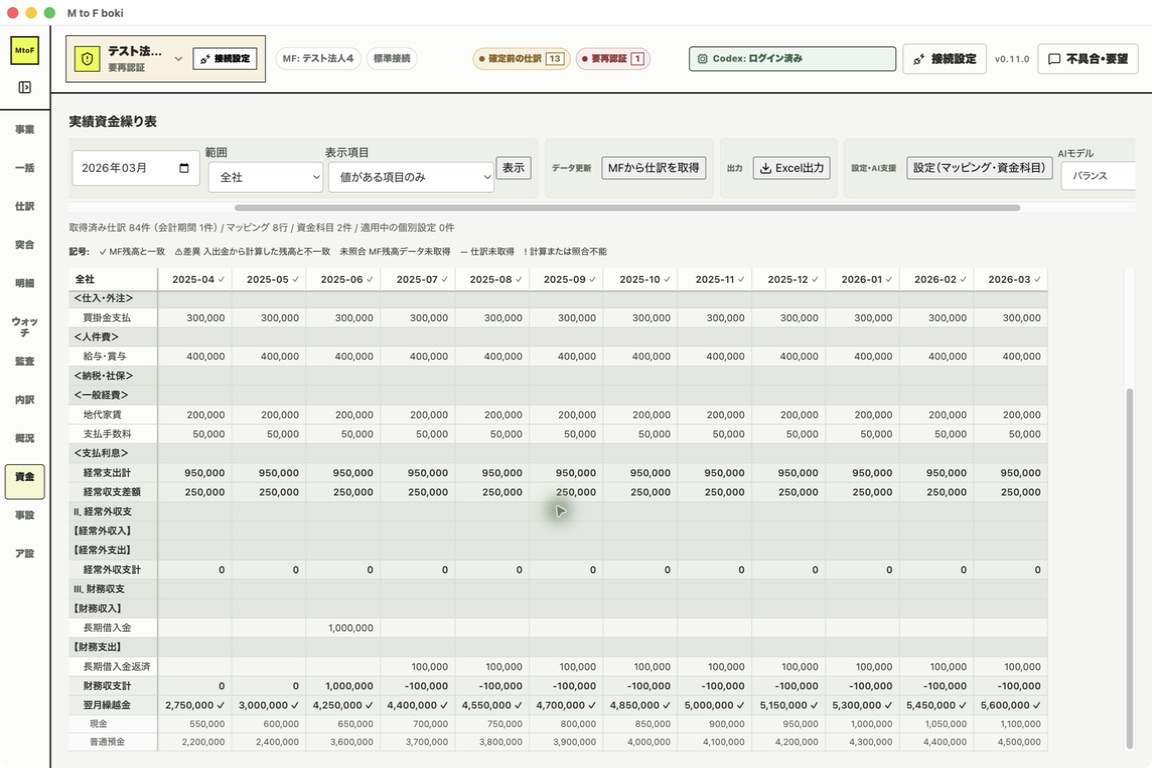Screen dimensions: 1152x768
Task: Select the 長期借入金返済 row label
Action: [117, 667]
